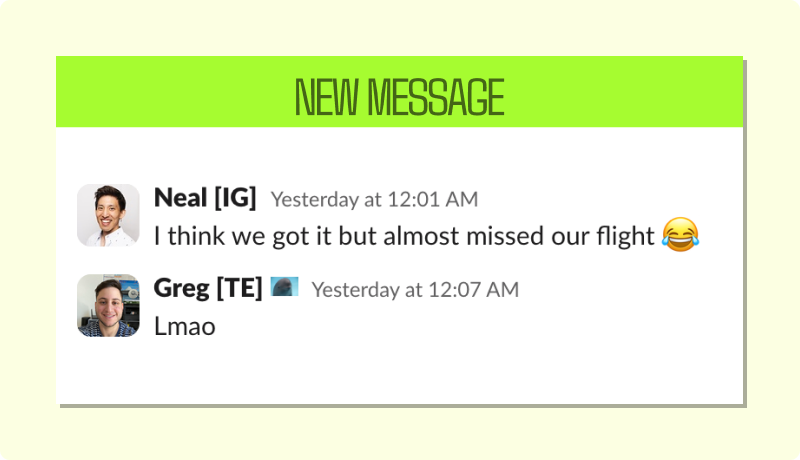Open Greg [TE] sender name
Screen dimensions: 800x460
pyautogui.click(x=208, y=288)
